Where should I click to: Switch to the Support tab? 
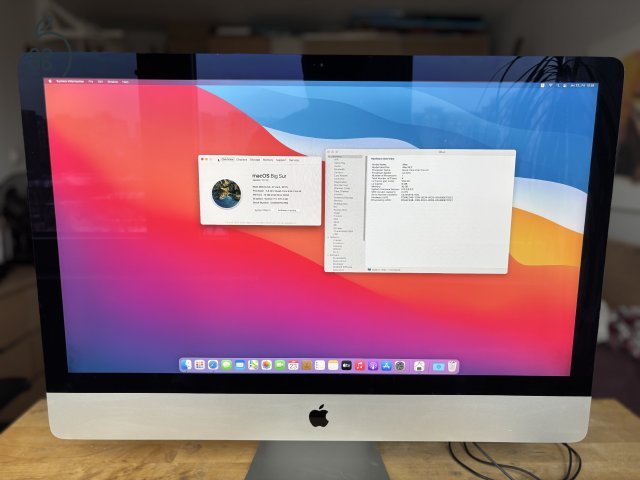click(281, 160)
